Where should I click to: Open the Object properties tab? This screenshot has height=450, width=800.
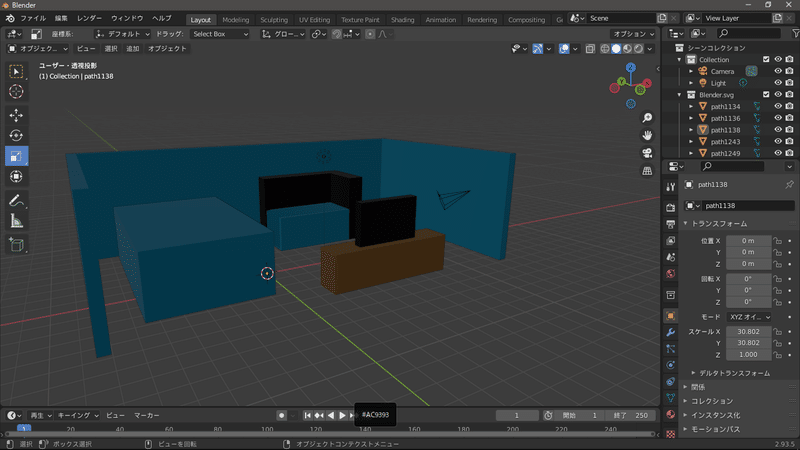coord(671,316)
